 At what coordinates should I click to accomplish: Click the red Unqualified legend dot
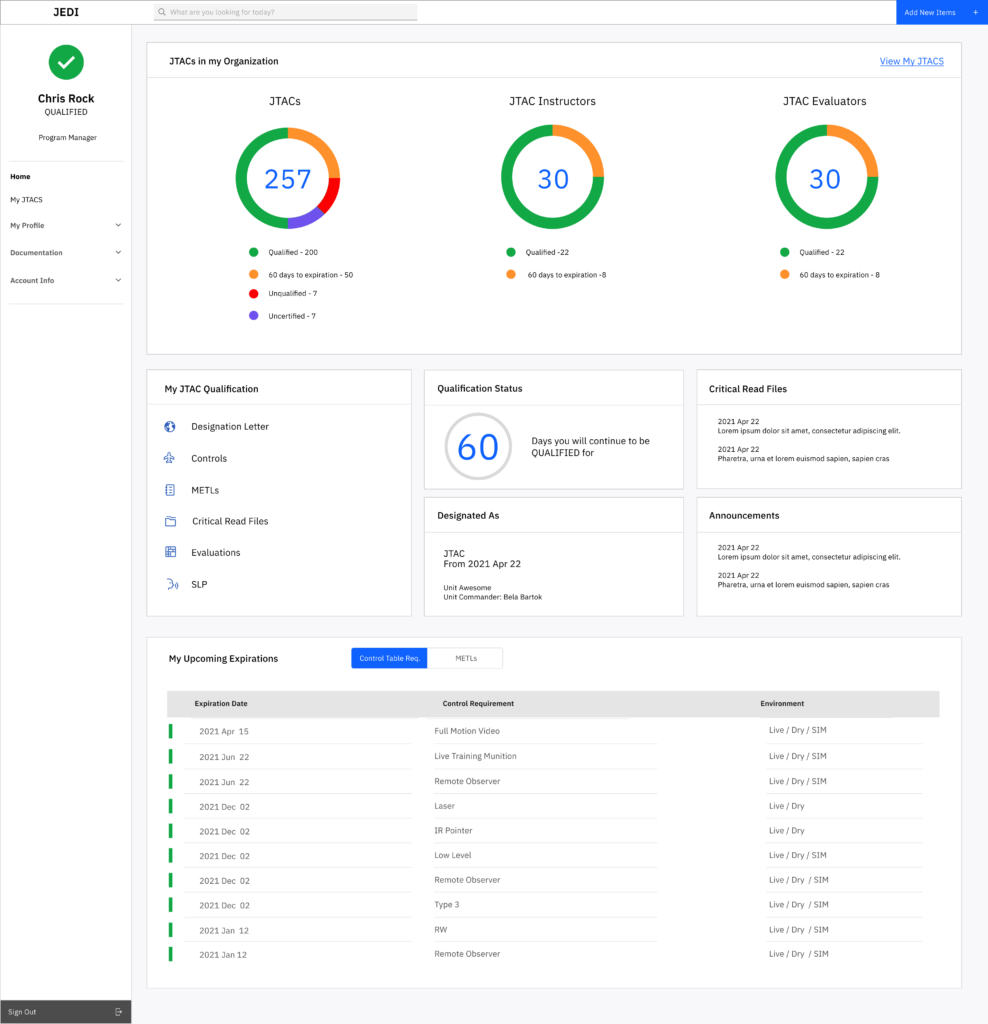coord(254,294)
